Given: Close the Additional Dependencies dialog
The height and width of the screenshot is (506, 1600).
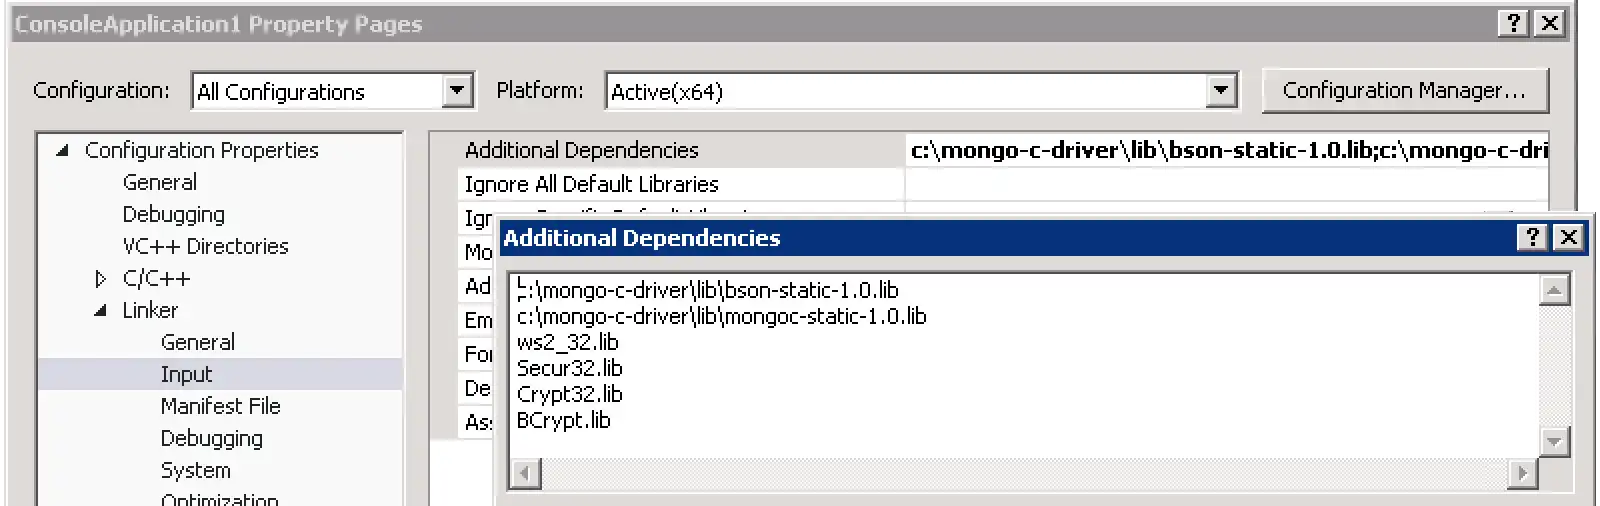Looking at the screenshot, I should pyautogui.click(x=1569, y=237).
